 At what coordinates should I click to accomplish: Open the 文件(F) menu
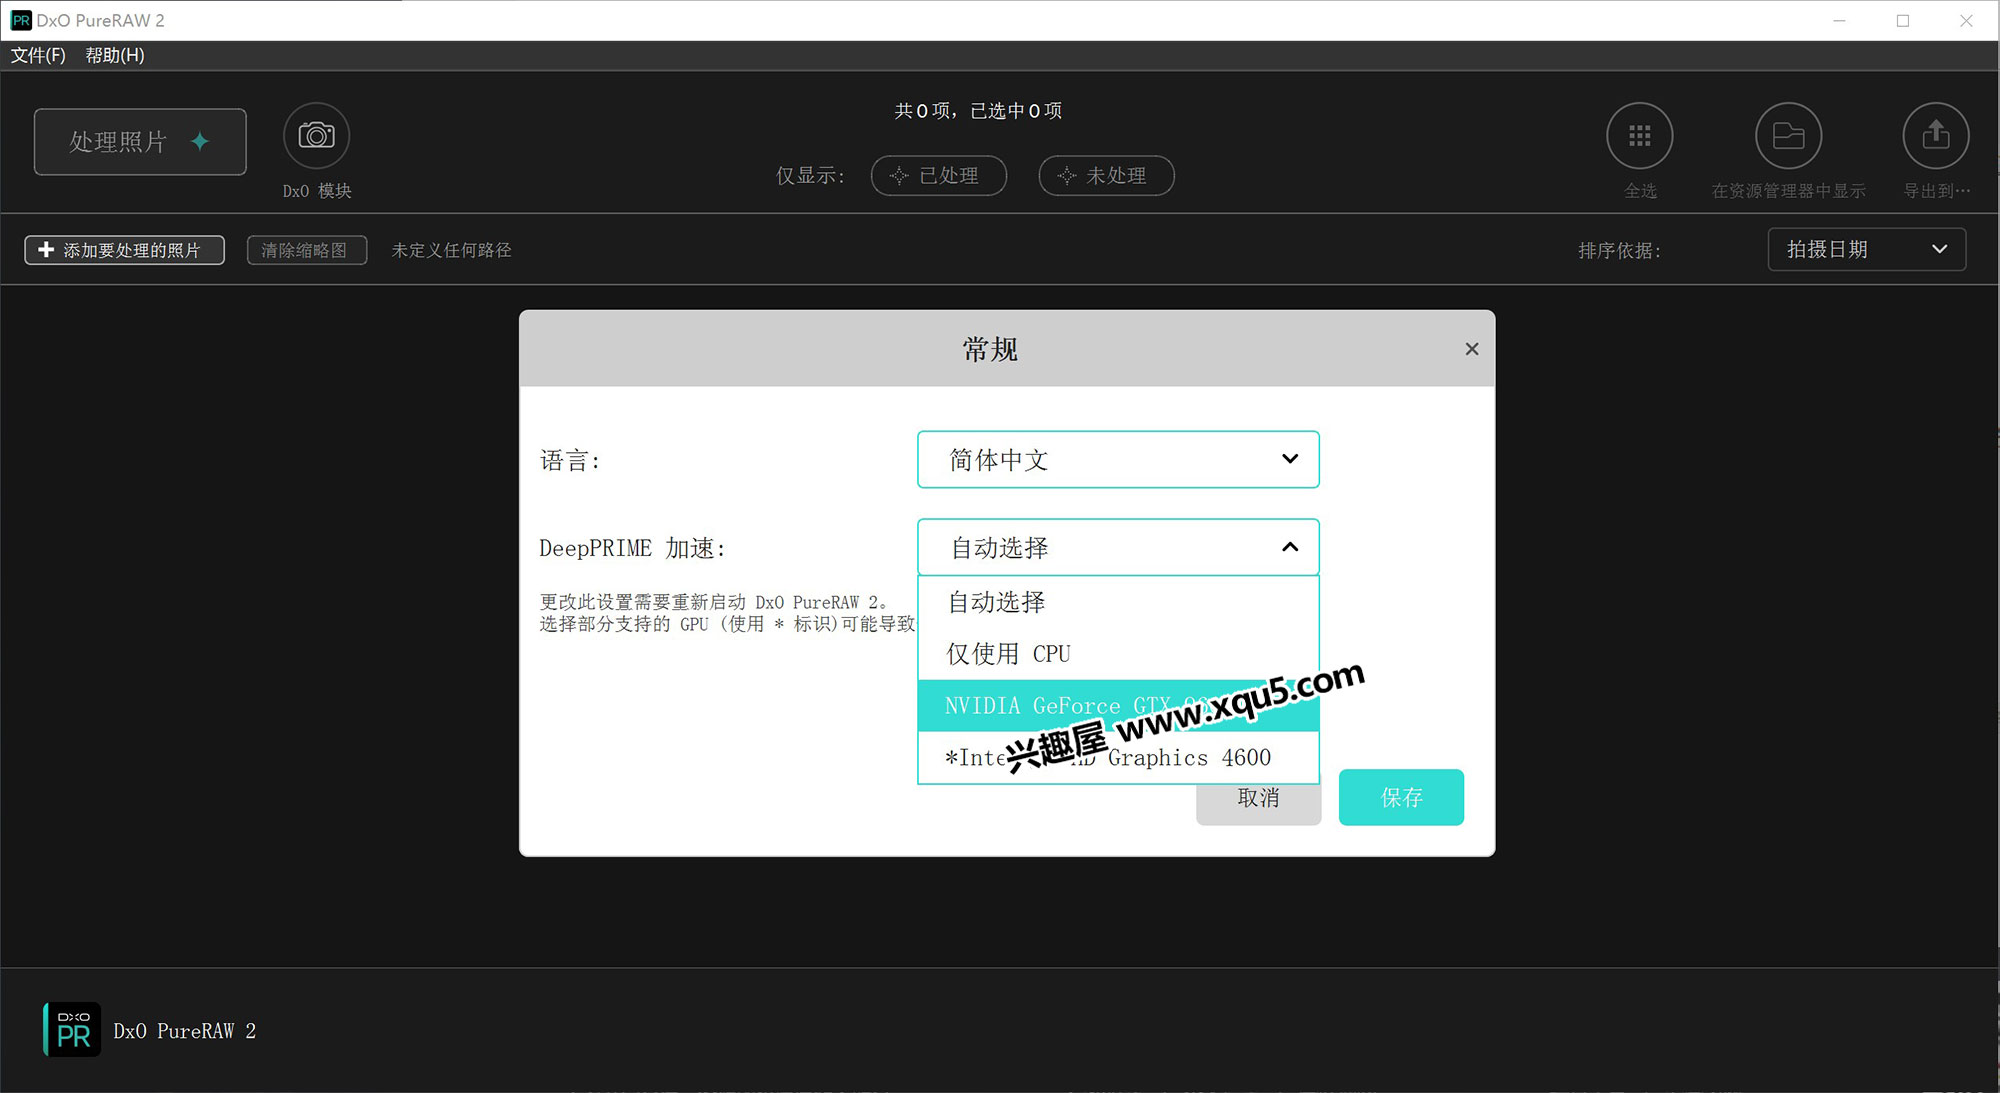[x=38, y=55]
